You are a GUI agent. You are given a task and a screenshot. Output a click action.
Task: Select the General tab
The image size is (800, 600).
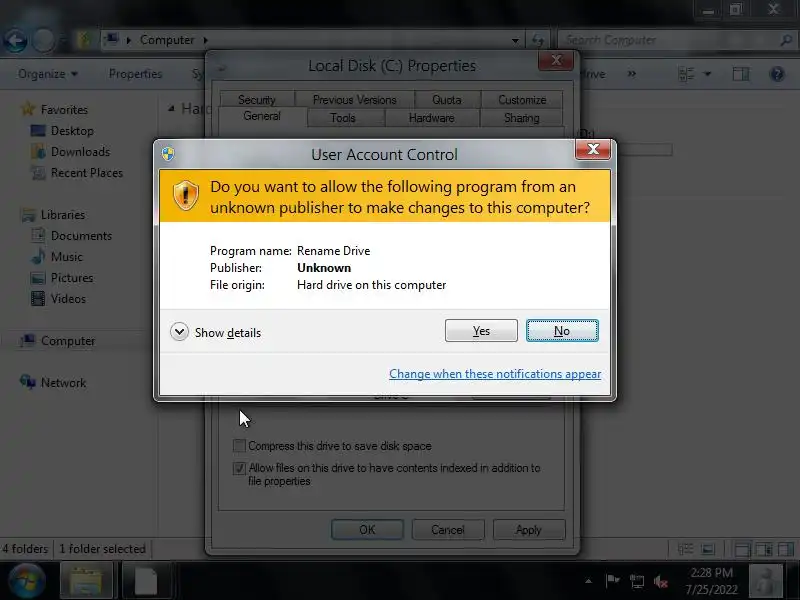262,116
